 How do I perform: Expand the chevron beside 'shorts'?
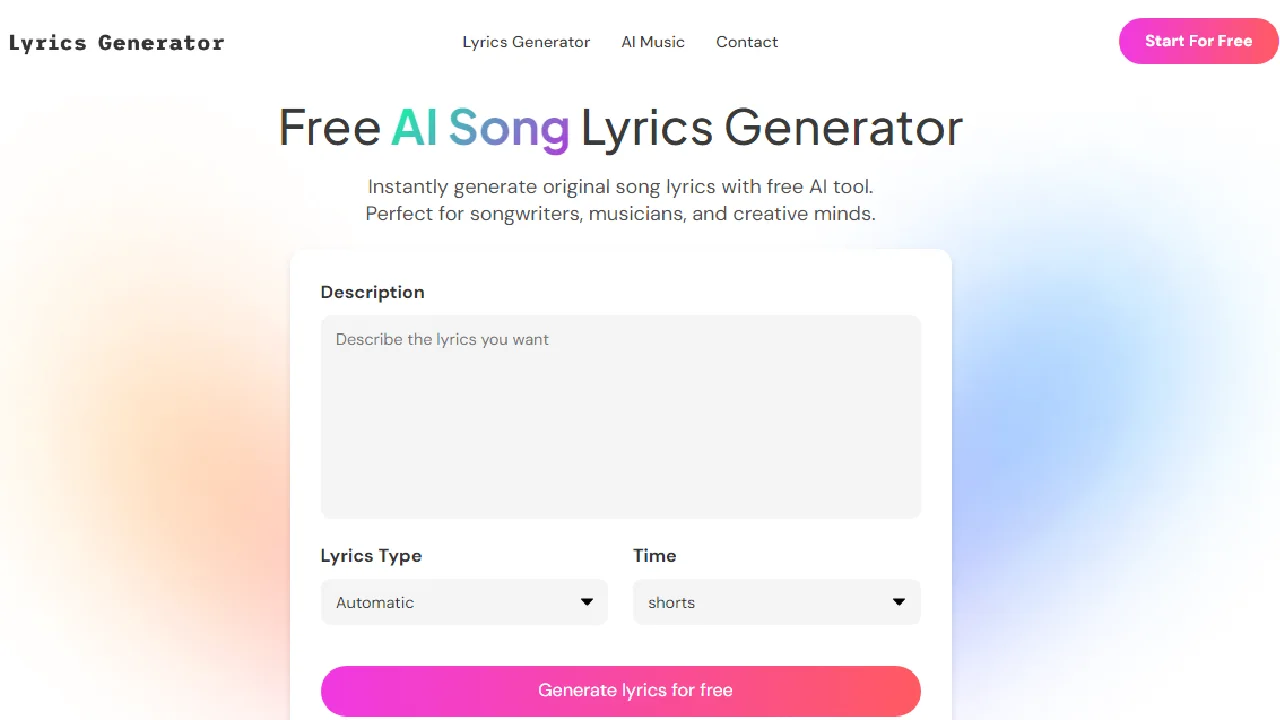click(899, 602)
